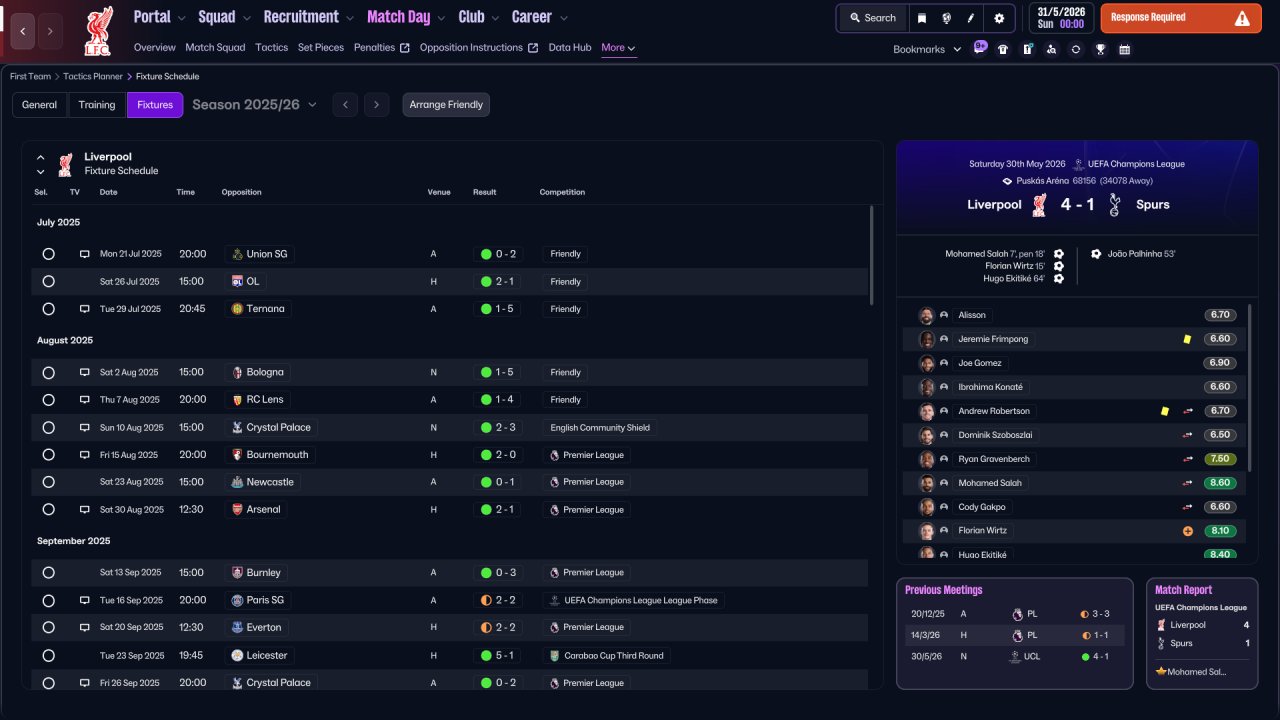
Task: Click the fixture list vertical scrollbar
Action: (x=871, y=255)
